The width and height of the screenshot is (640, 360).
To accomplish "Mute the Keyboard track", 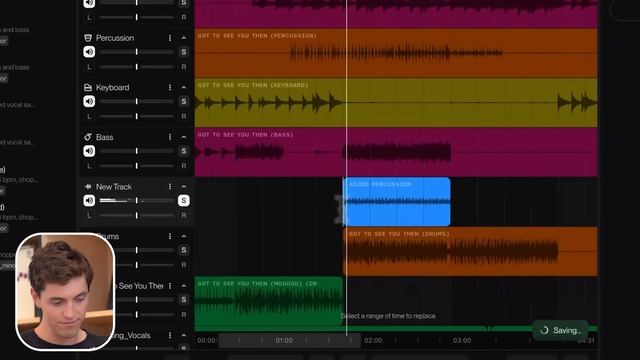I will coord(89,101).
